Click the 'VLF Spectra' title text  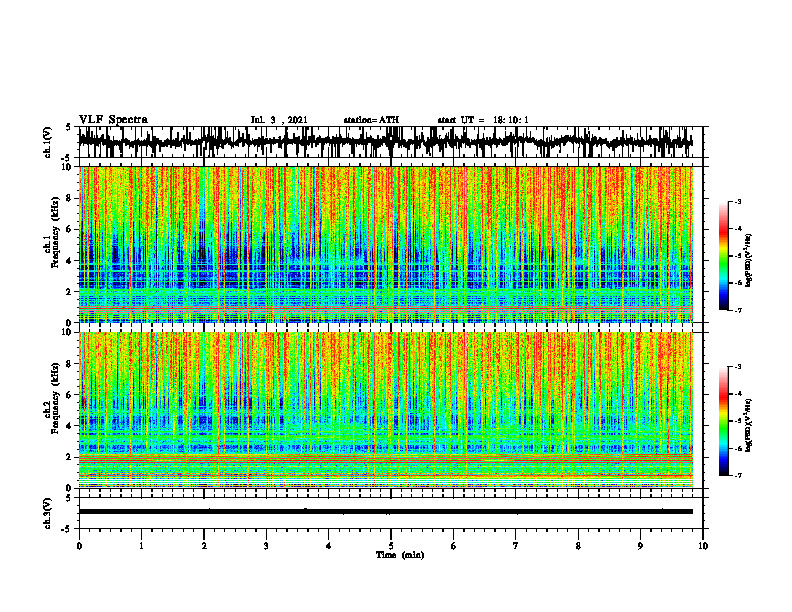113,120
